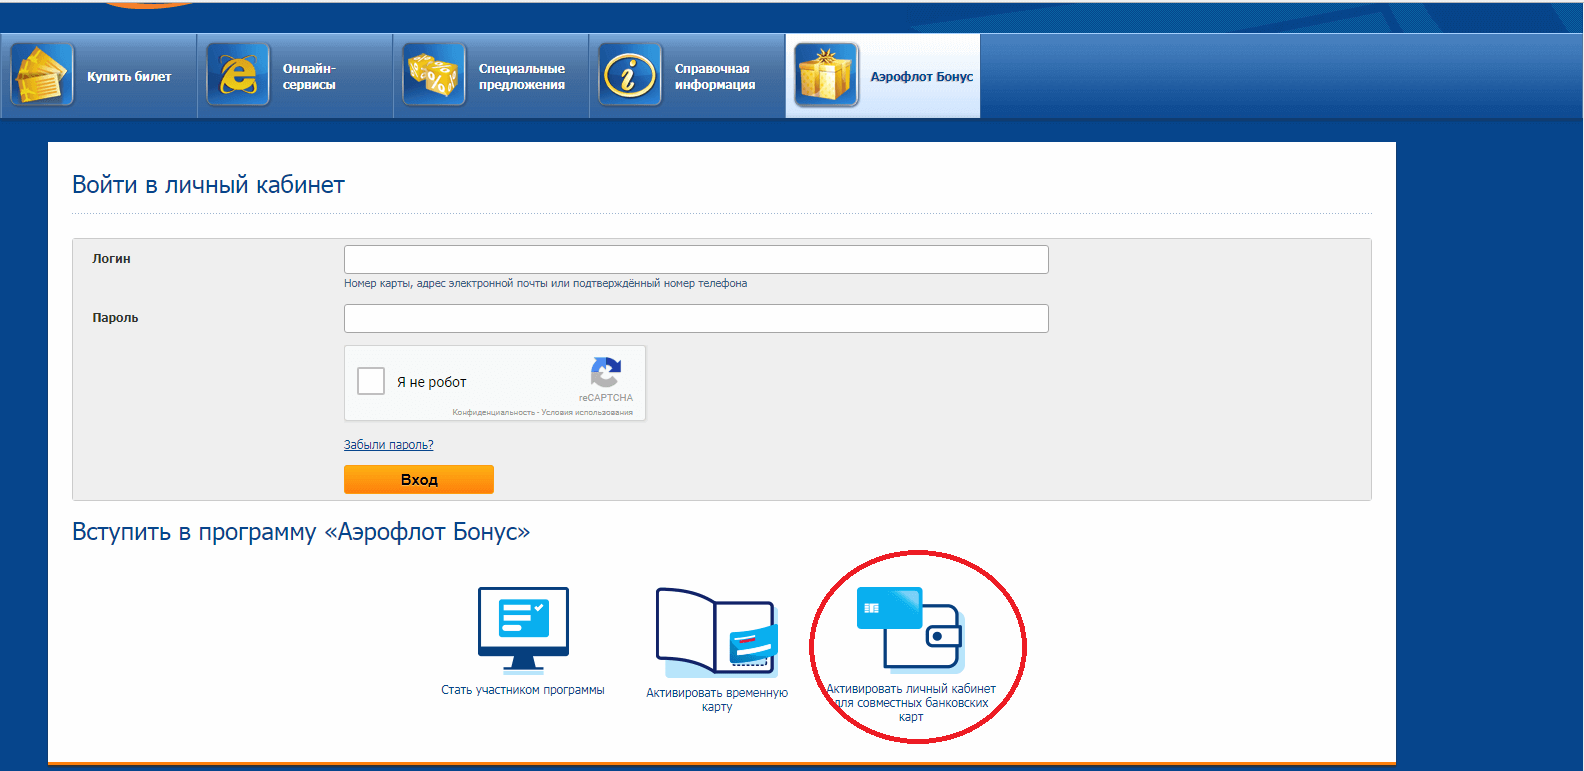Click the Online services 'e' icon
Screen dimensions: 1584x771
pos(238,75)
